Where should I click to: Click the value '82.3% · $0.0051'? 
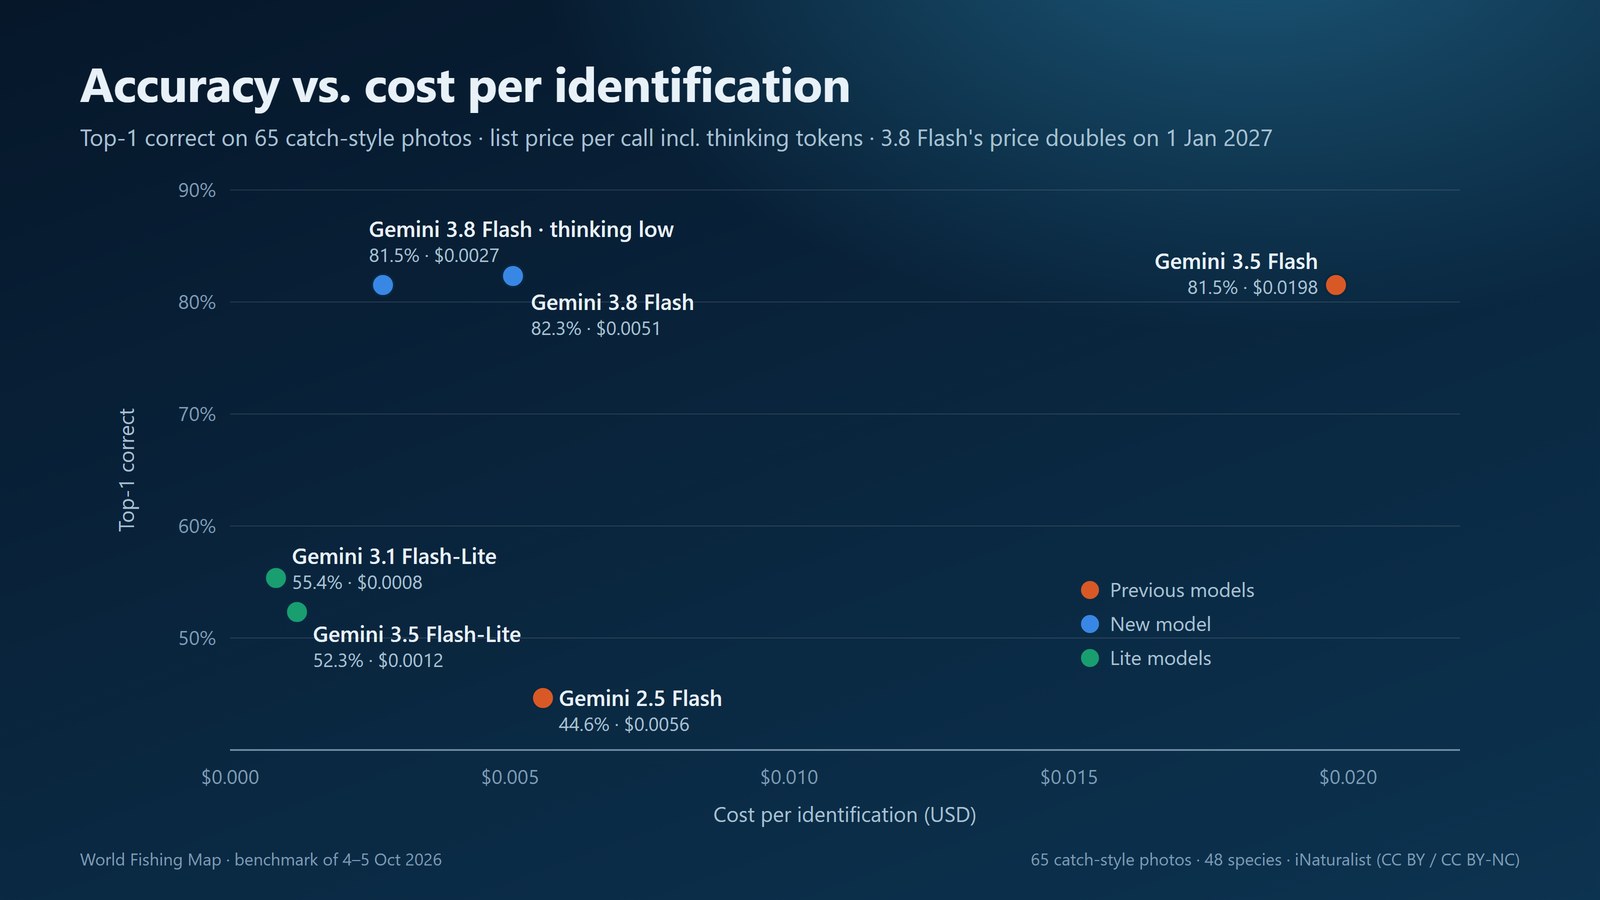pos(596,328)
